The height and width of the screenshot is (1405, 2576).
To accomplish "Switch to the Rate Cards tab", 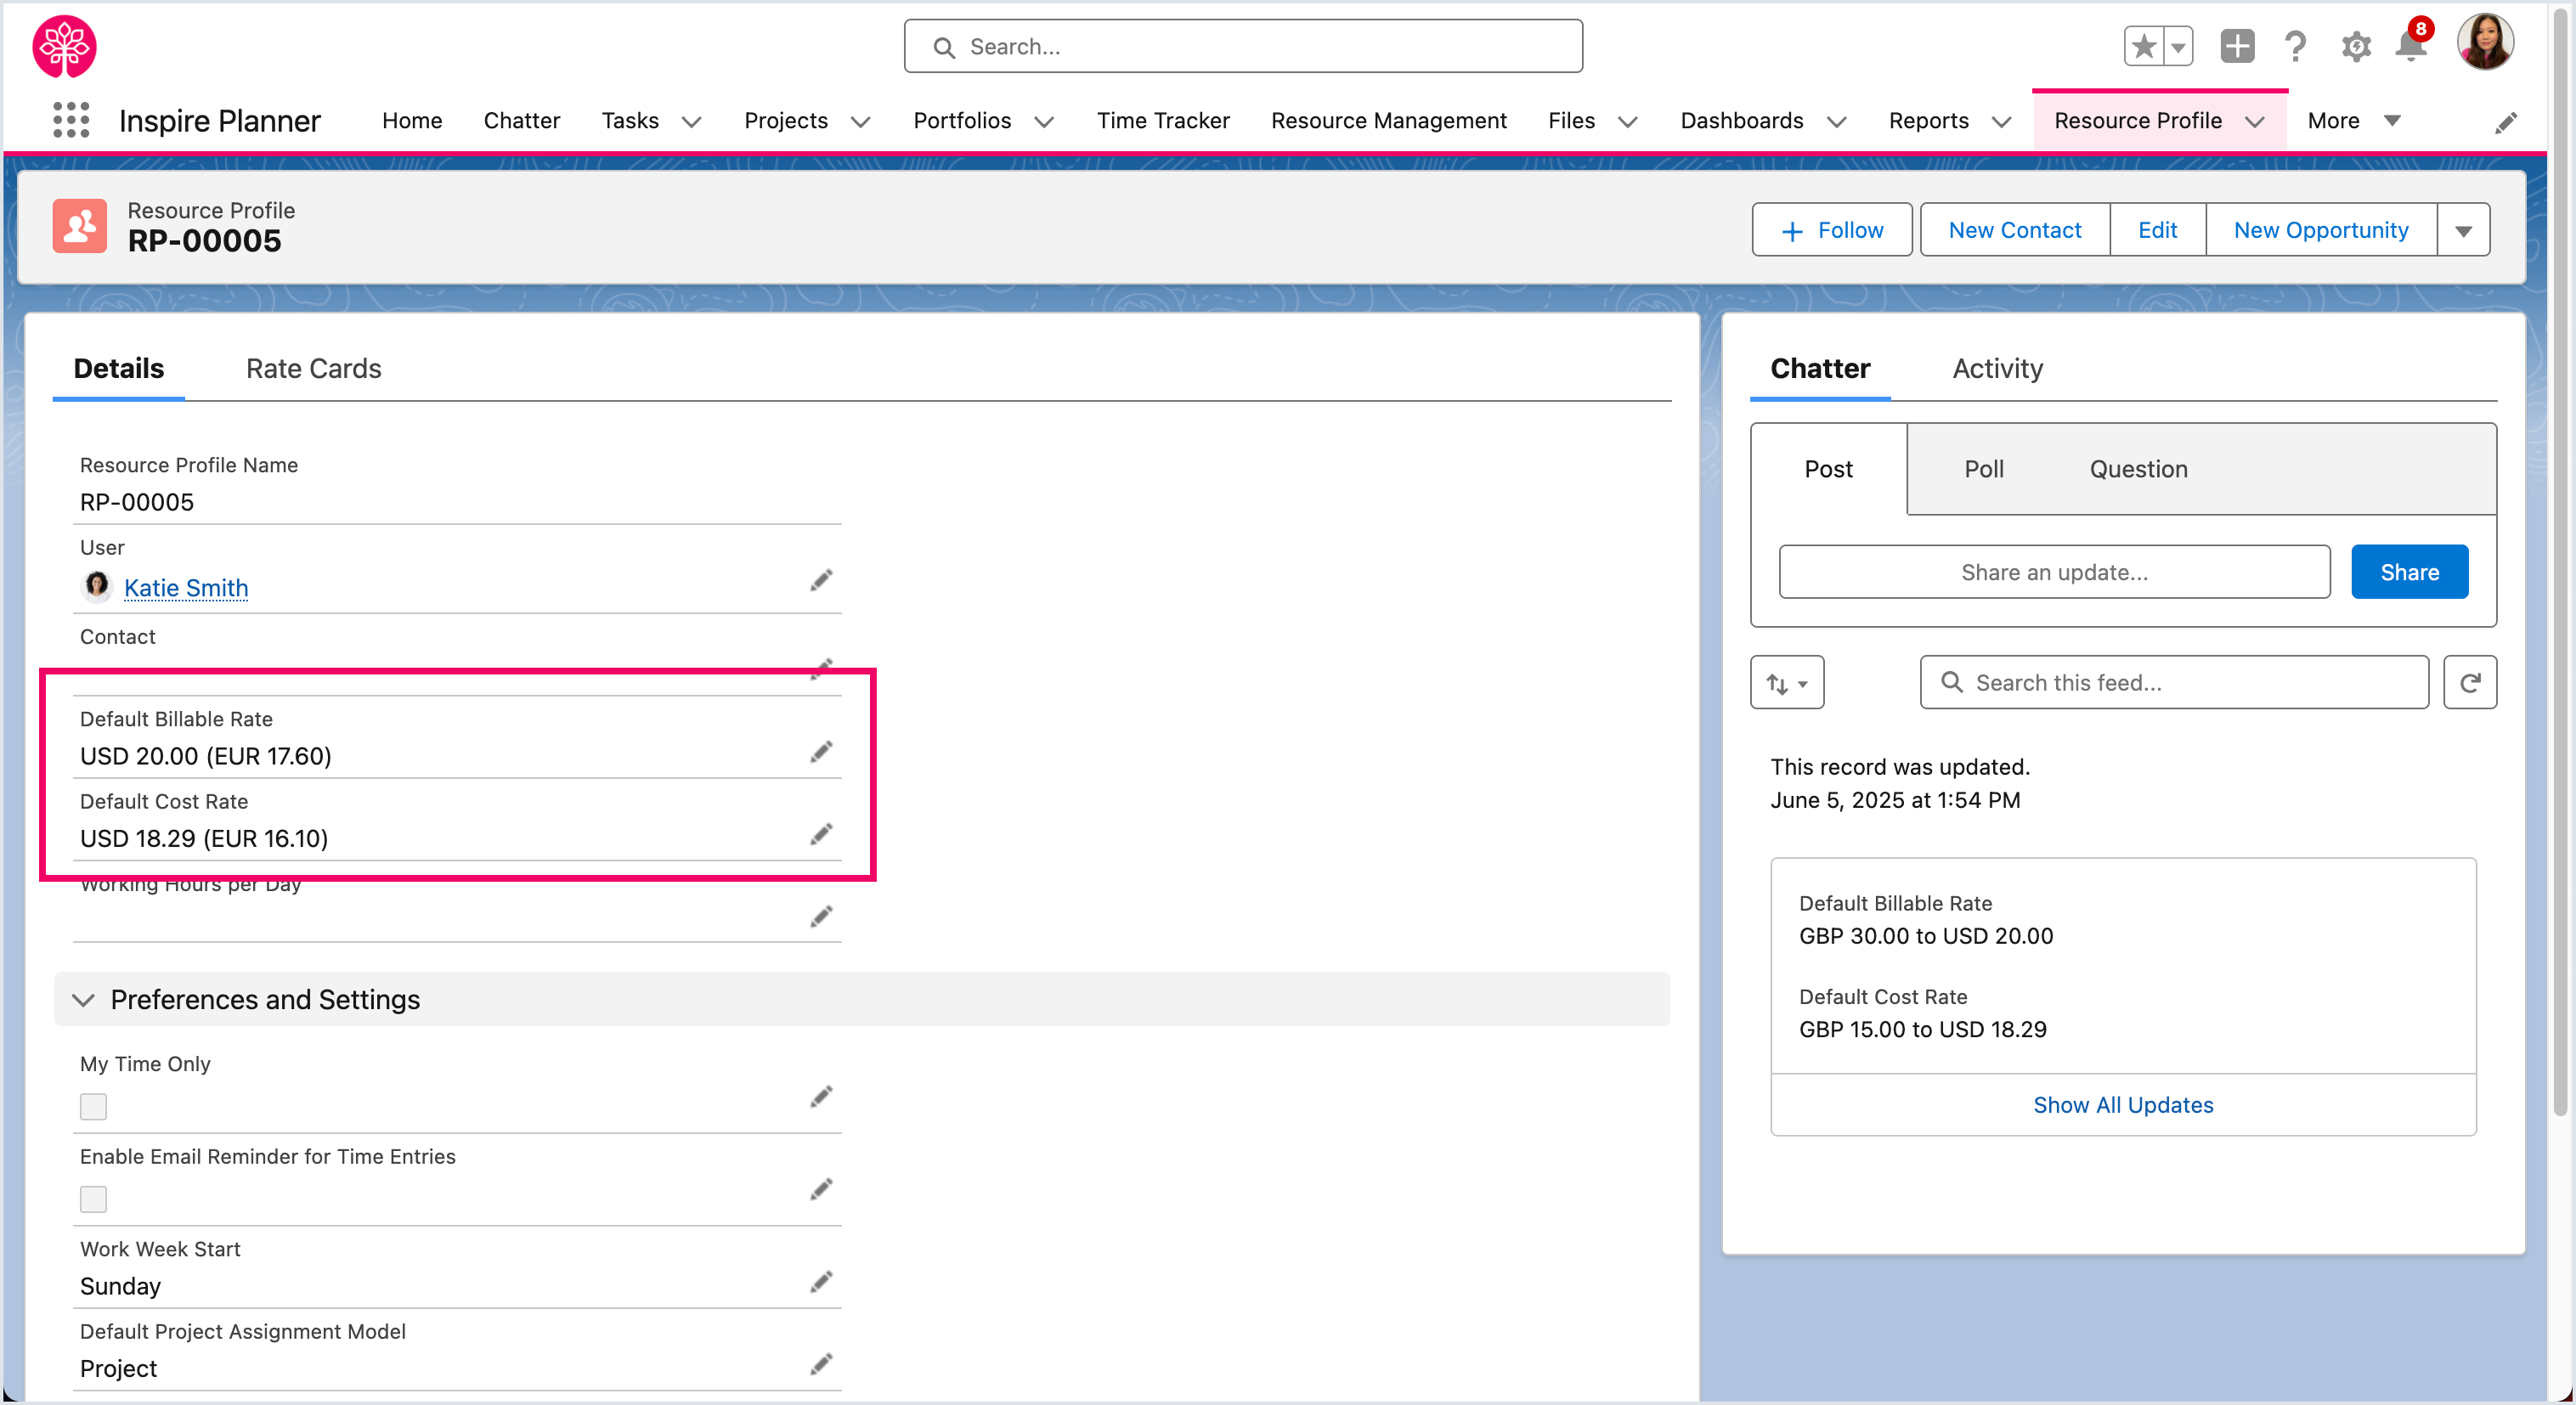I will point(314,368).
